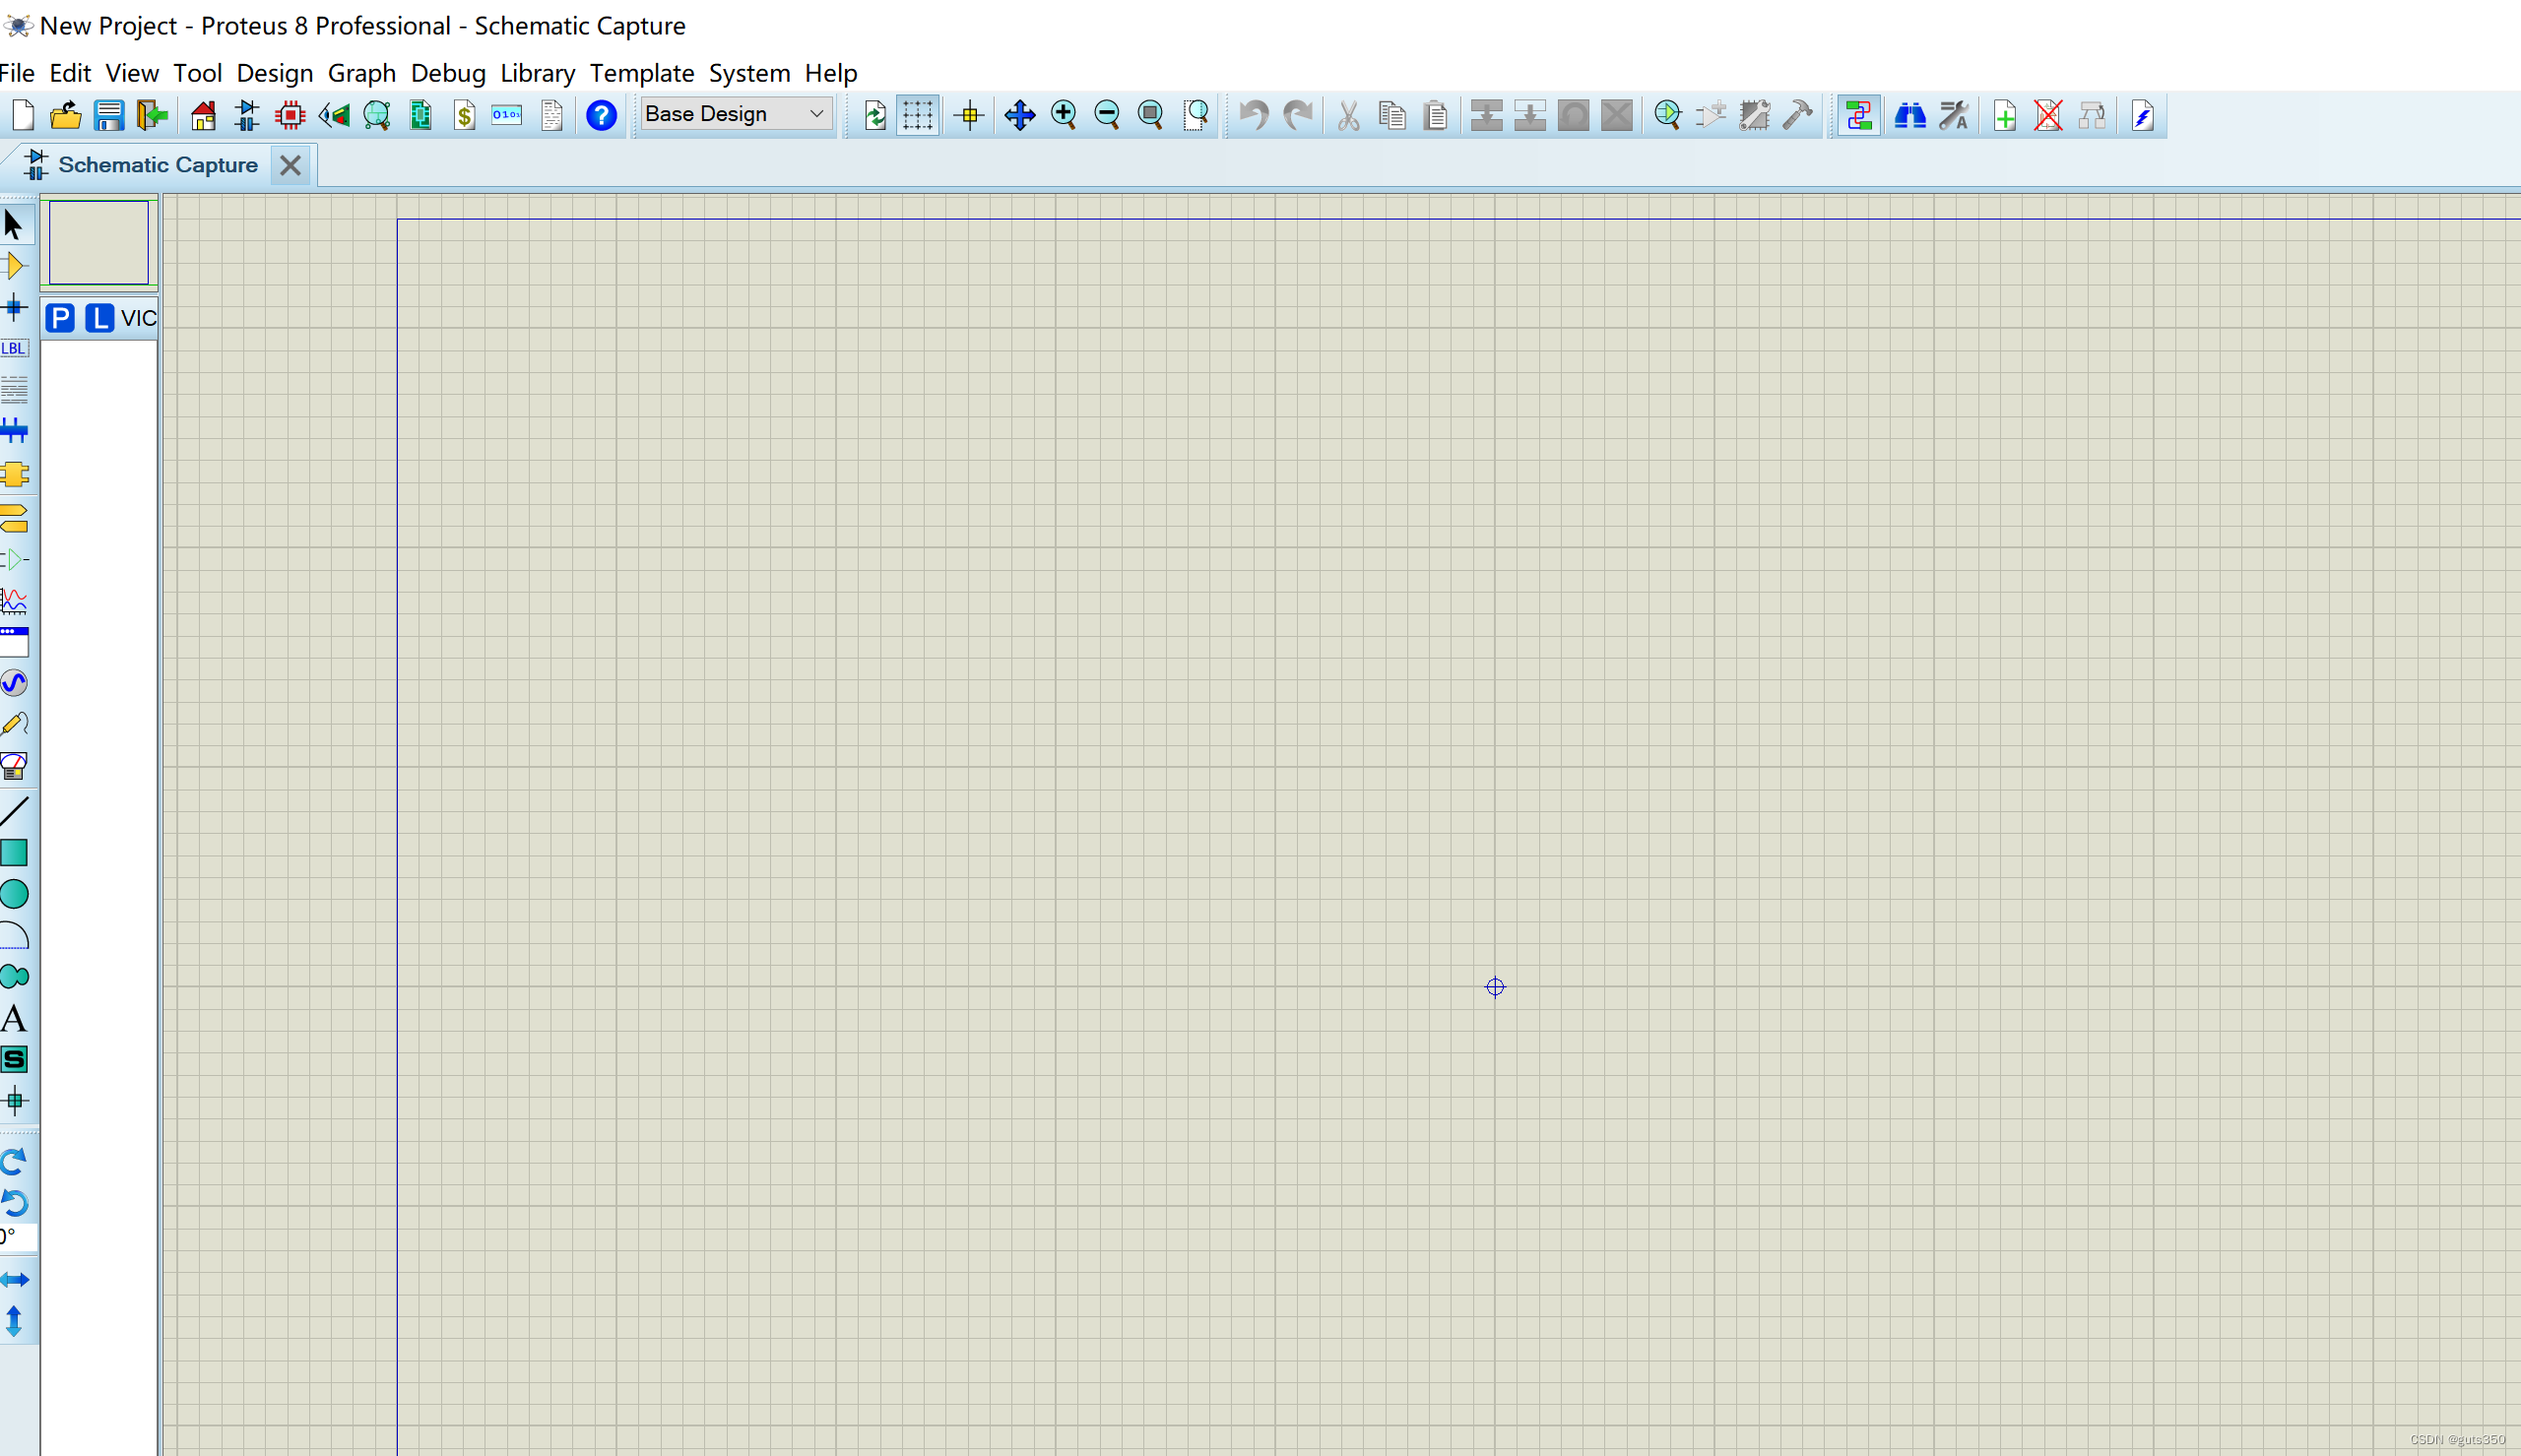Click the overview window thumbnail
Image resolution: width=2521 pixels, height=1456 pixels.
tap(98, 243)
